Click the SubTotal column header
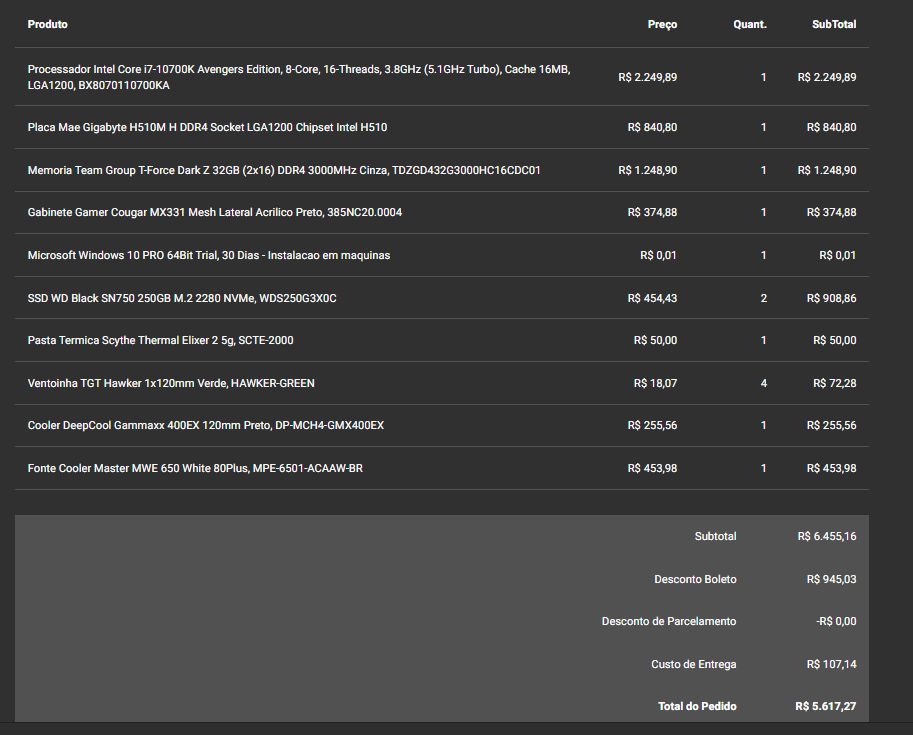 [x=834, y=24]
